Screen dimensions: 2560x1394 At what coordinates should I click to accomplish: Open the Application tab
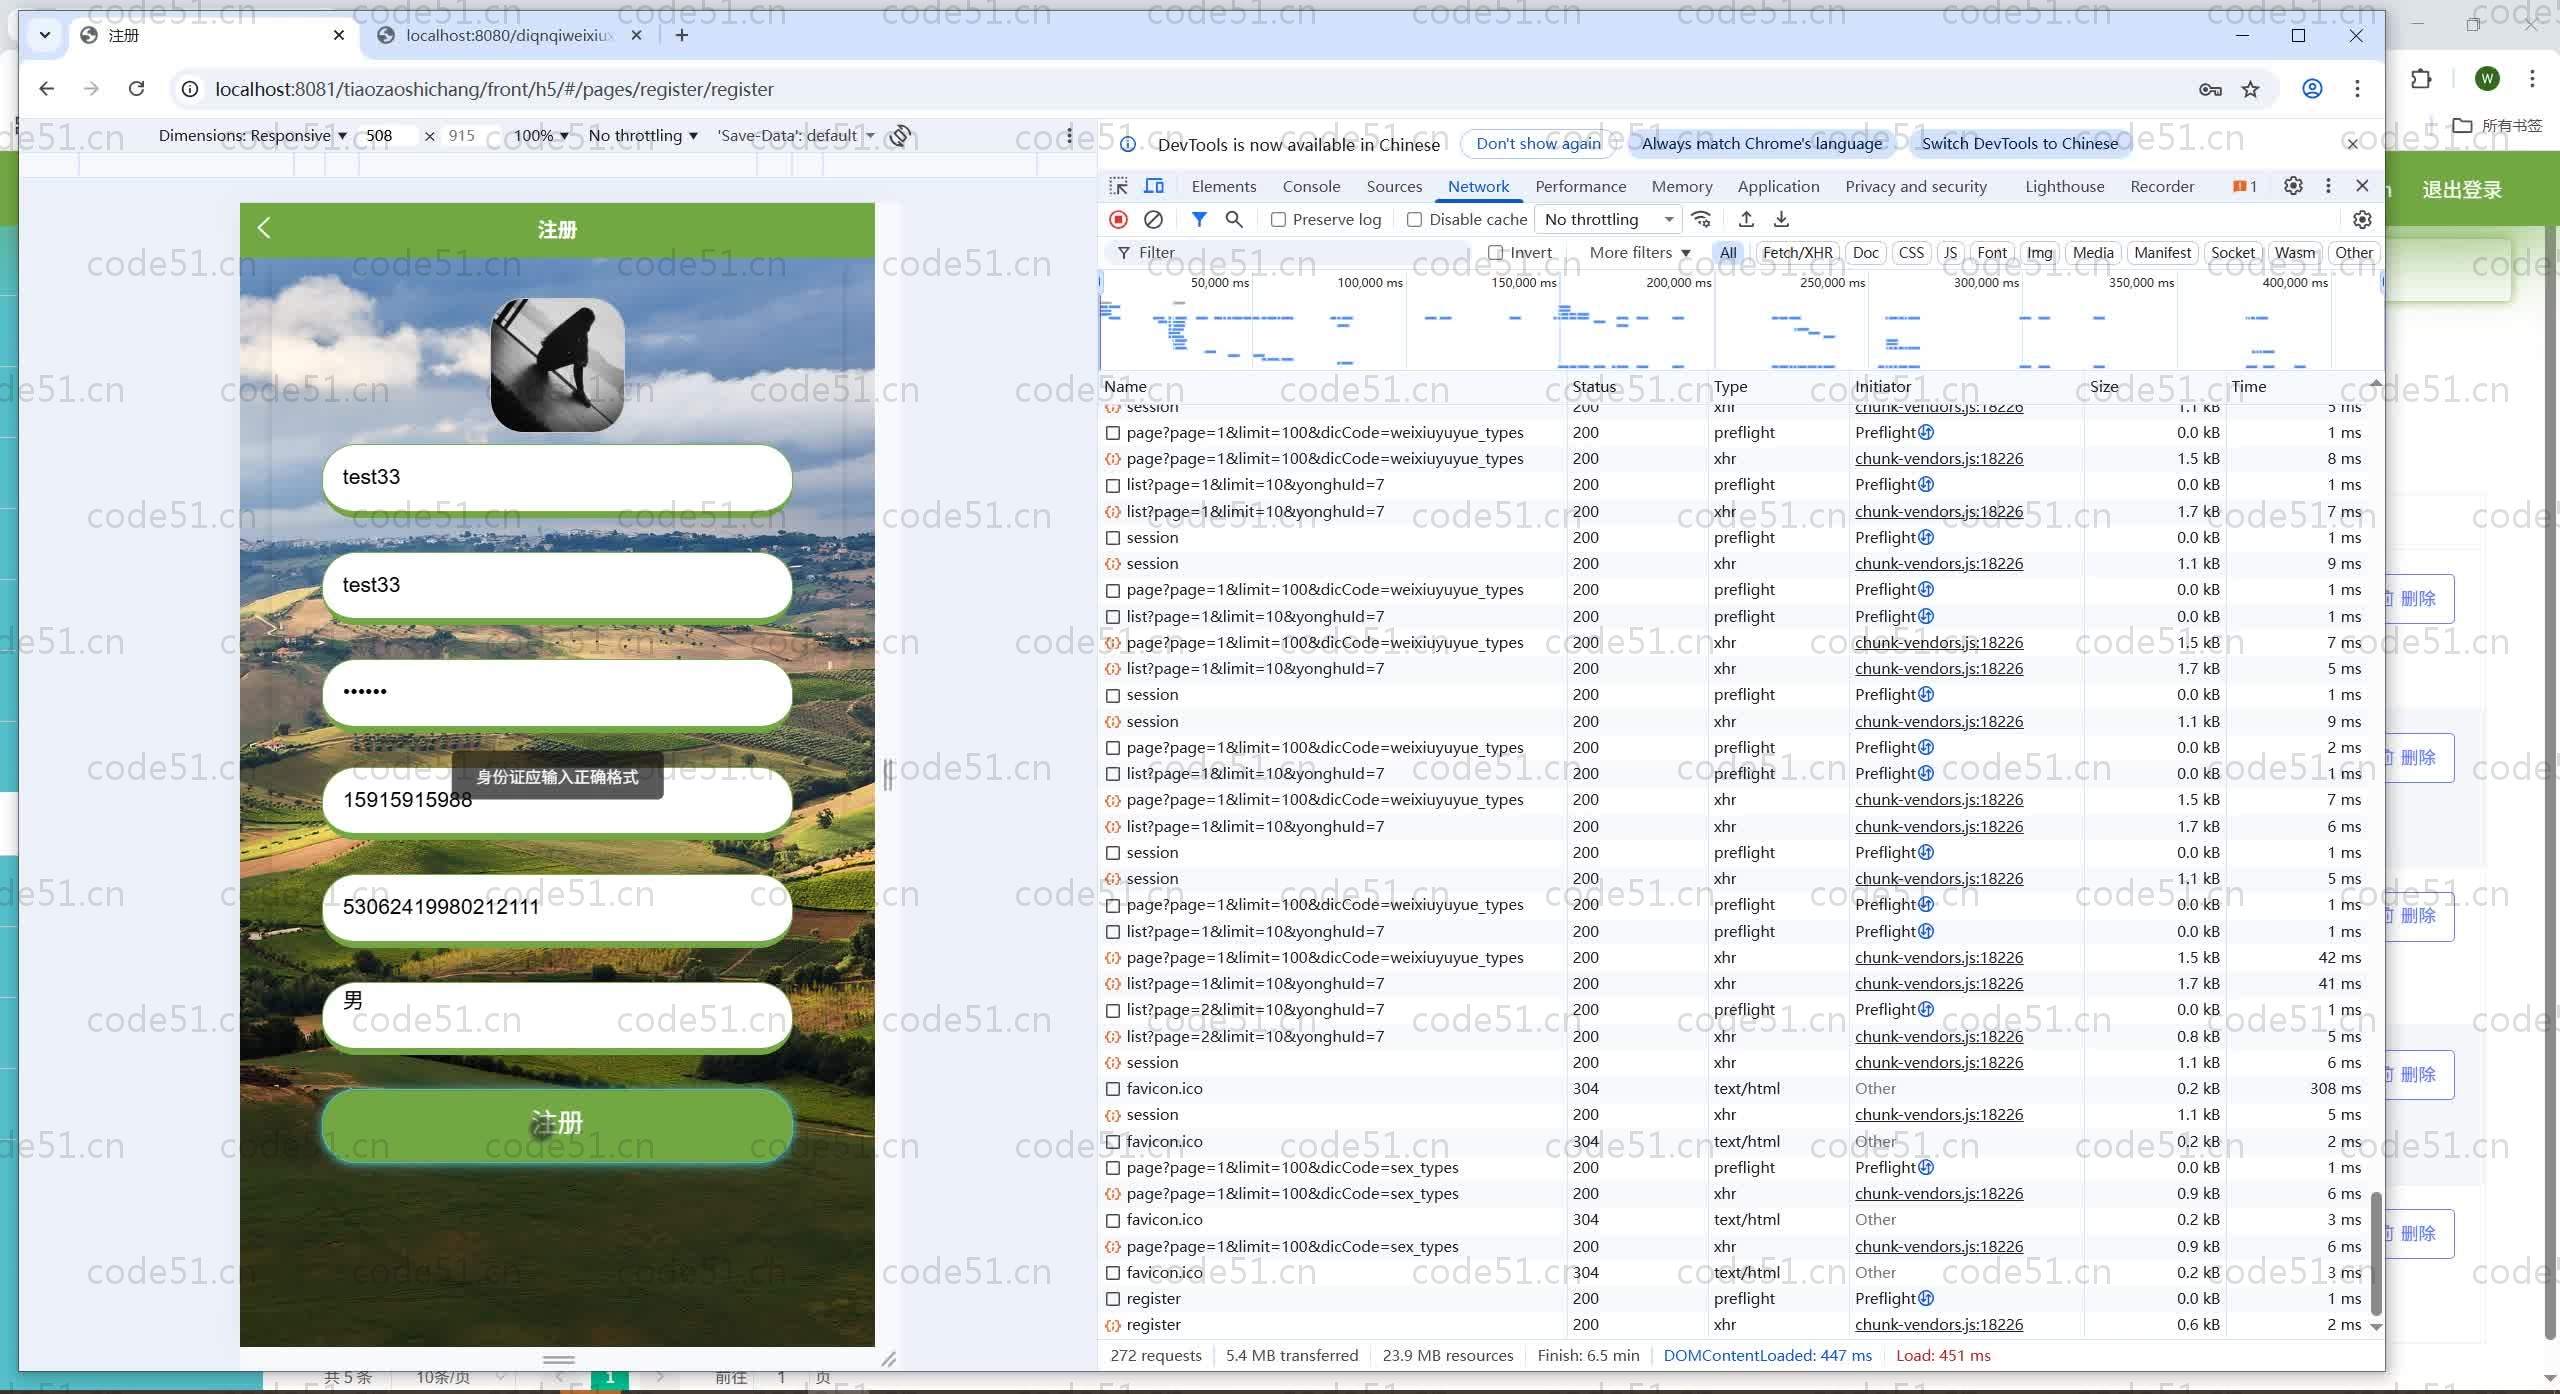click(1778, 187)
